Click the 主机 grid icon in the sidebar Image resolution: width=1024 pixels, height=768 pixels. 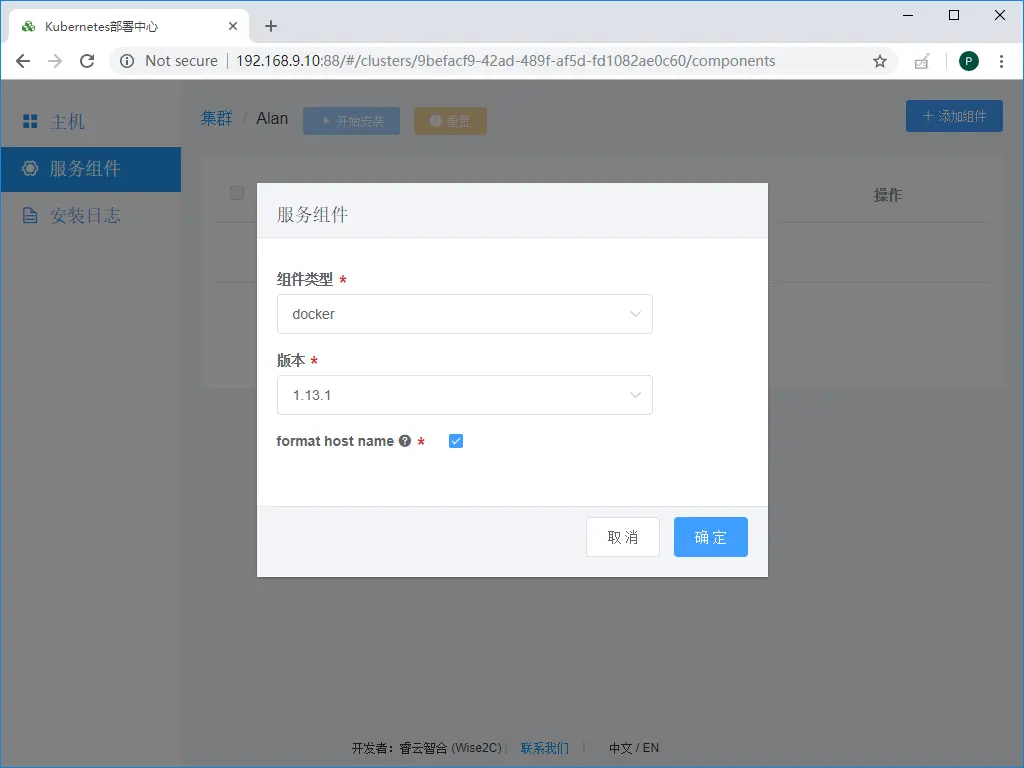tap(30, 121)
